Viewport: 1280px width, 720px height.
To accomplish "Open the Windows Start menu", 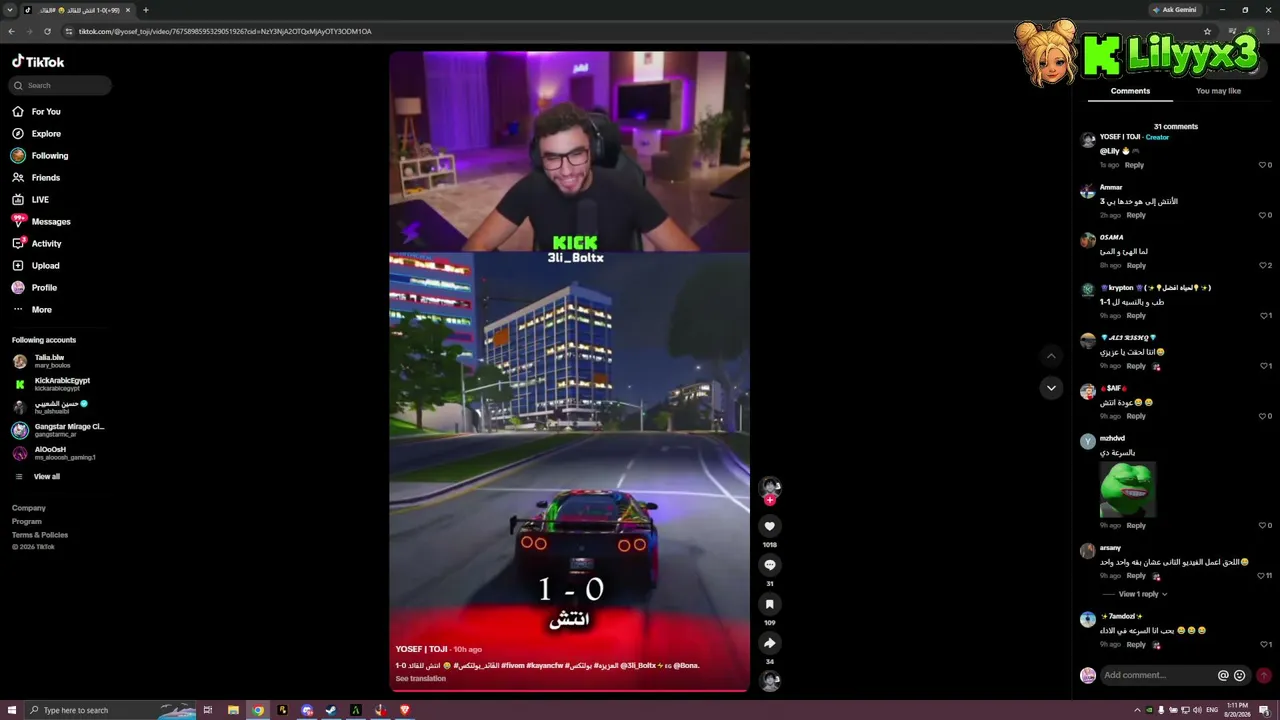I will click(x=10, y=710).
